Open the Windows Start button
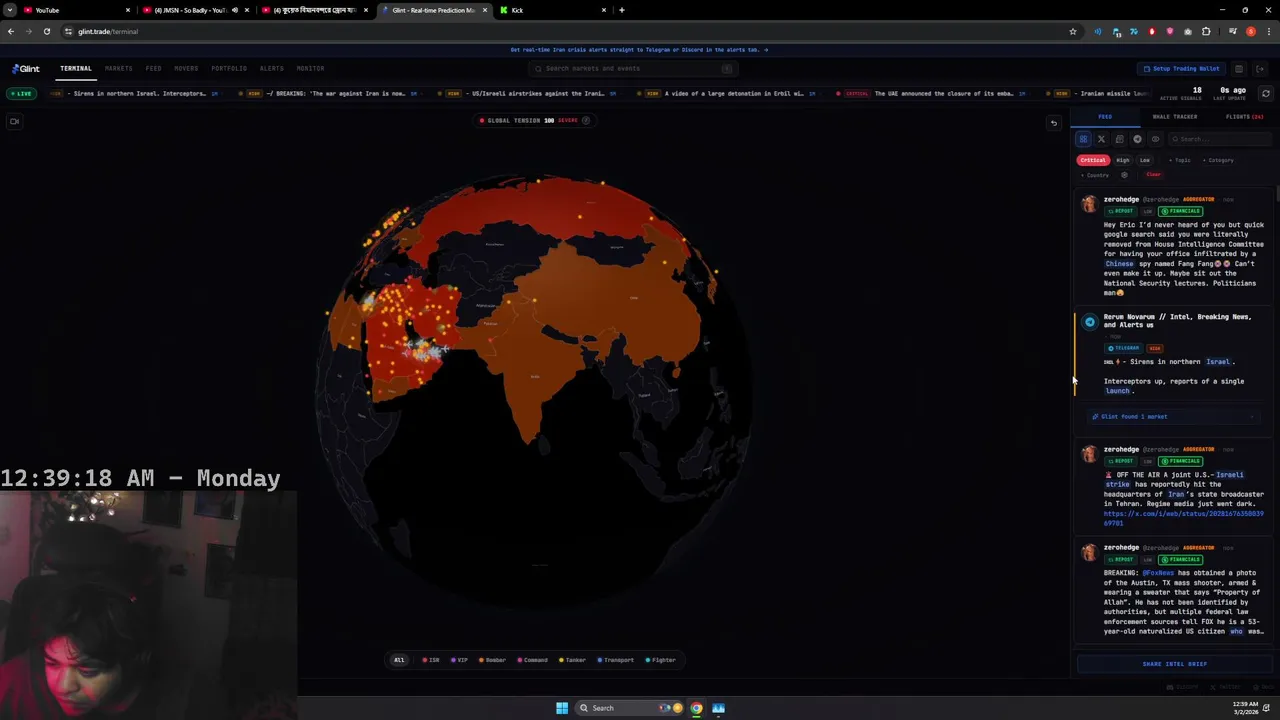 [562, 708]
